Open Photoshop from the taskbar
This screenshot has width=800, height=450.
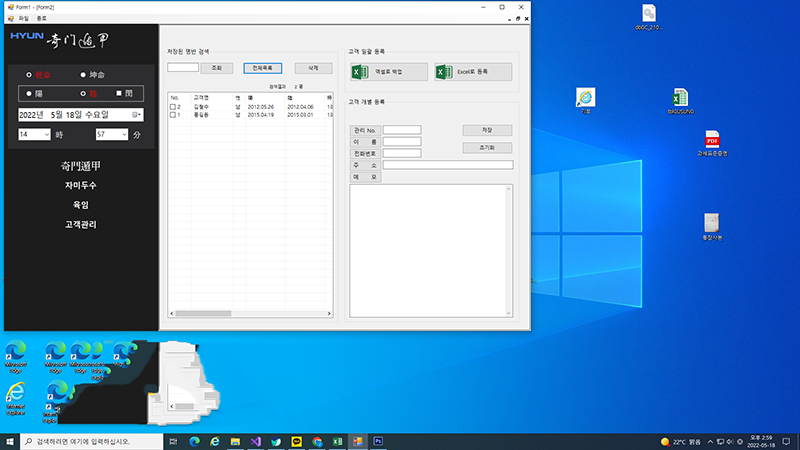378,441
